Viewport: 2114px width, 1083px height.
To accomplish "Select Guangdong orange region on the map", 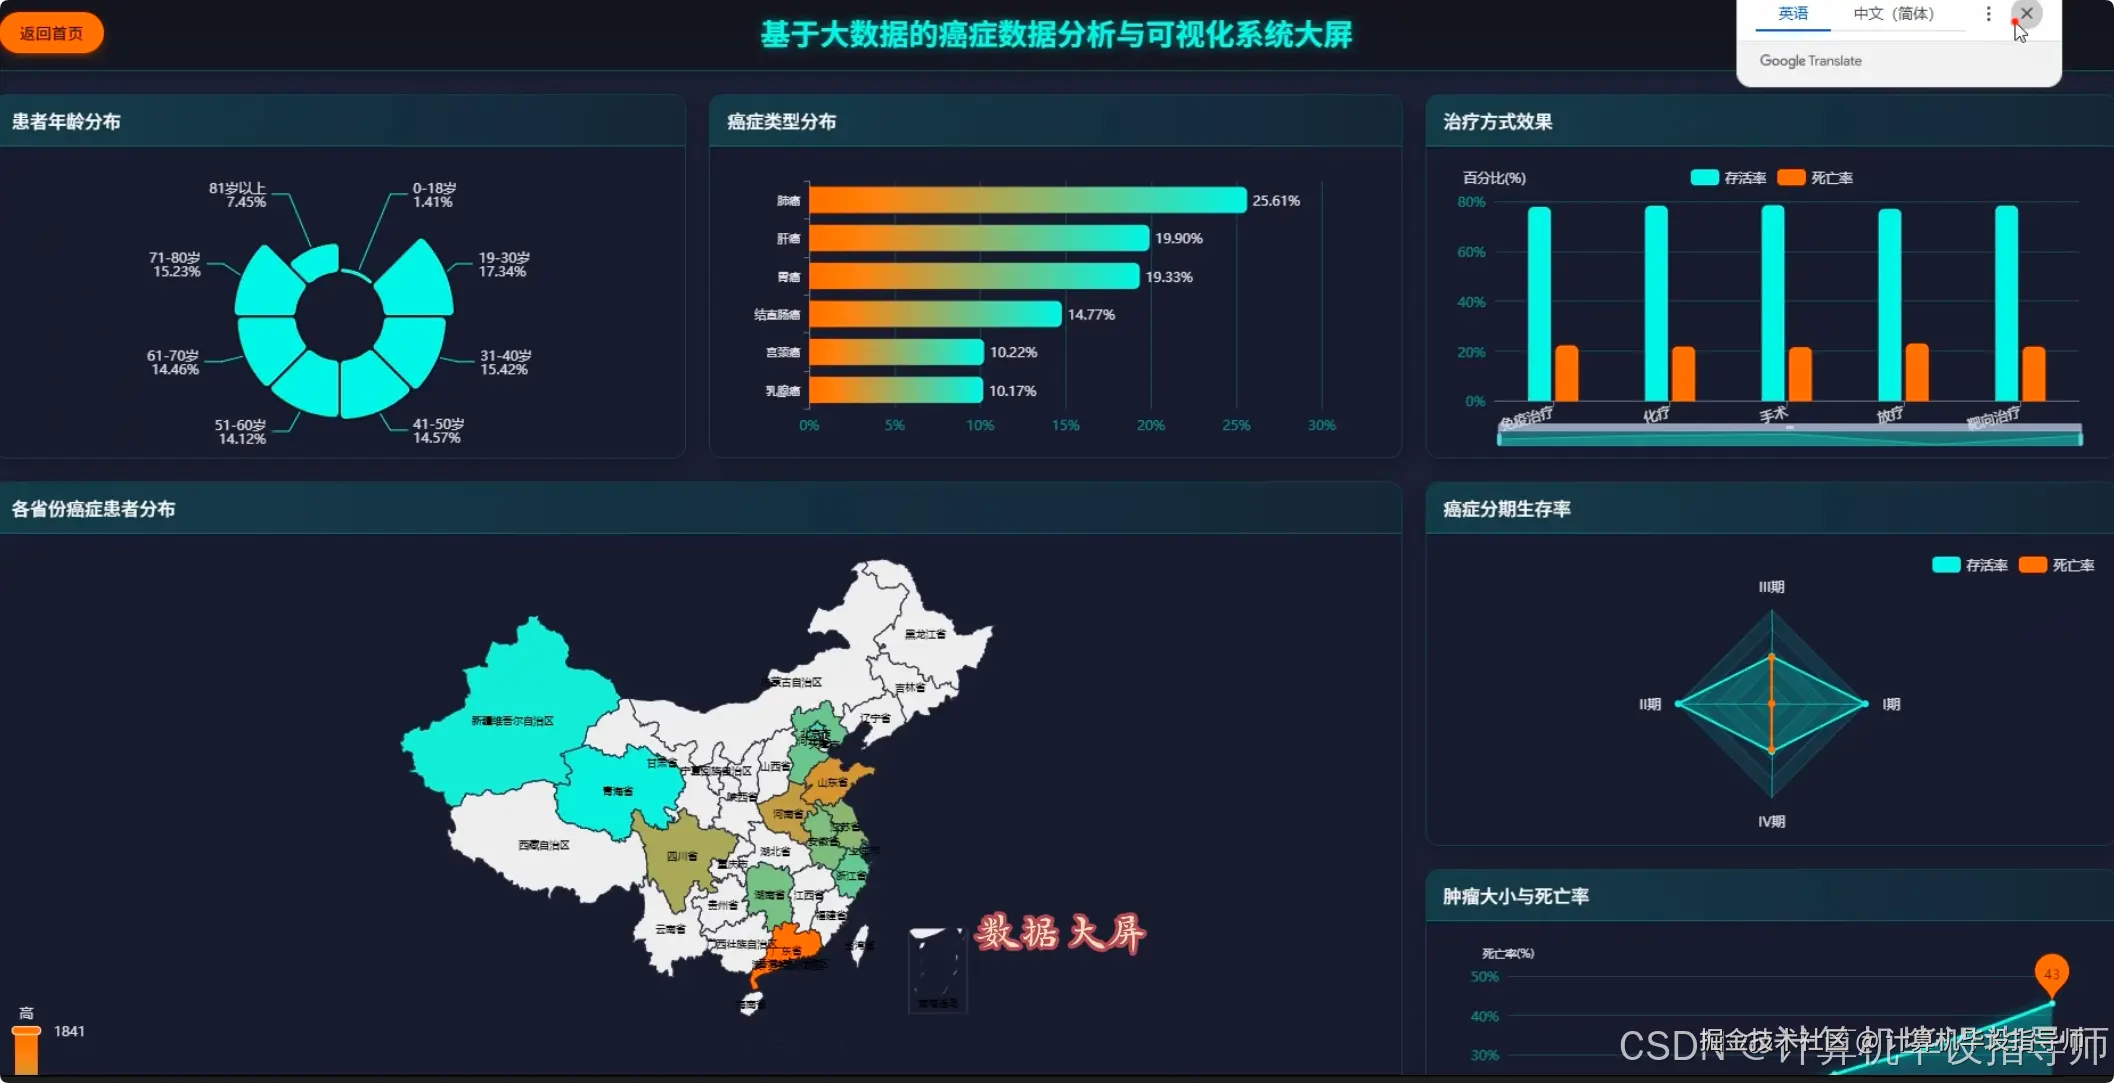I will click(796, 942).
